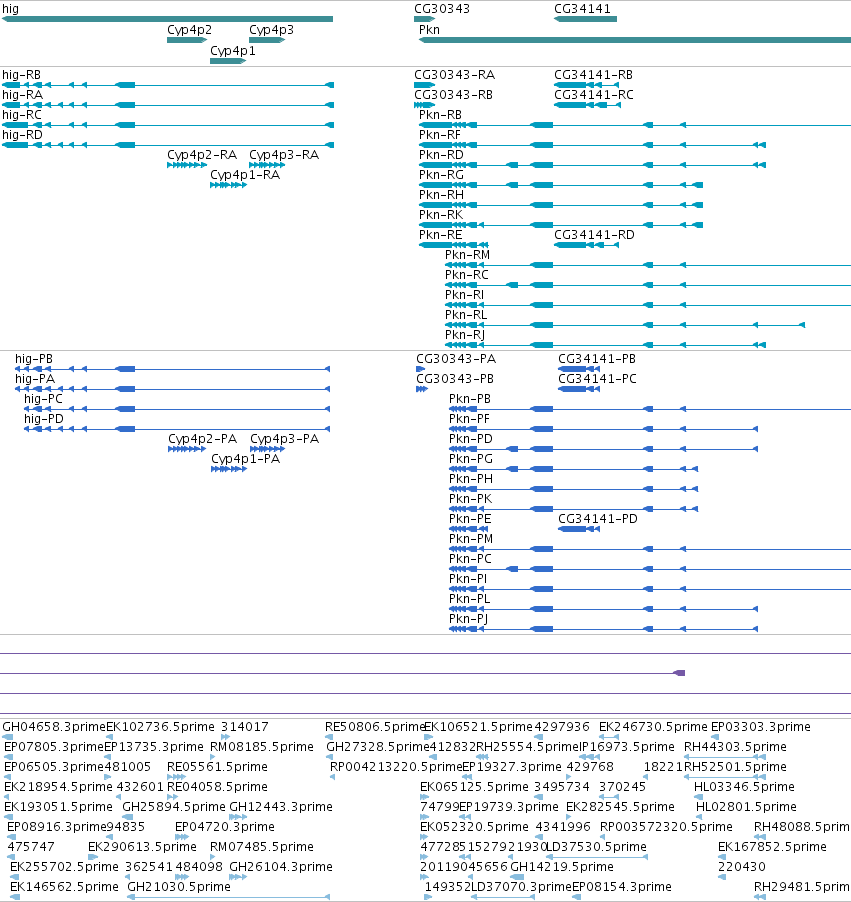851x902 pixels.
Task: Click the Pkn-RC transcript label
Action: click(467, 275)
